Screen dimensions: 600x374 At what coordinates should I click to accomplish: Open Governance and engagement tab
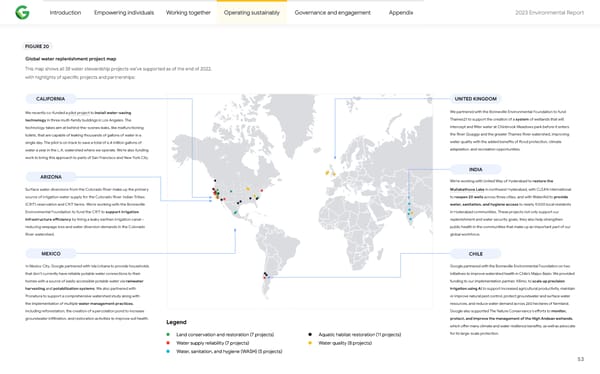(333, 13)
